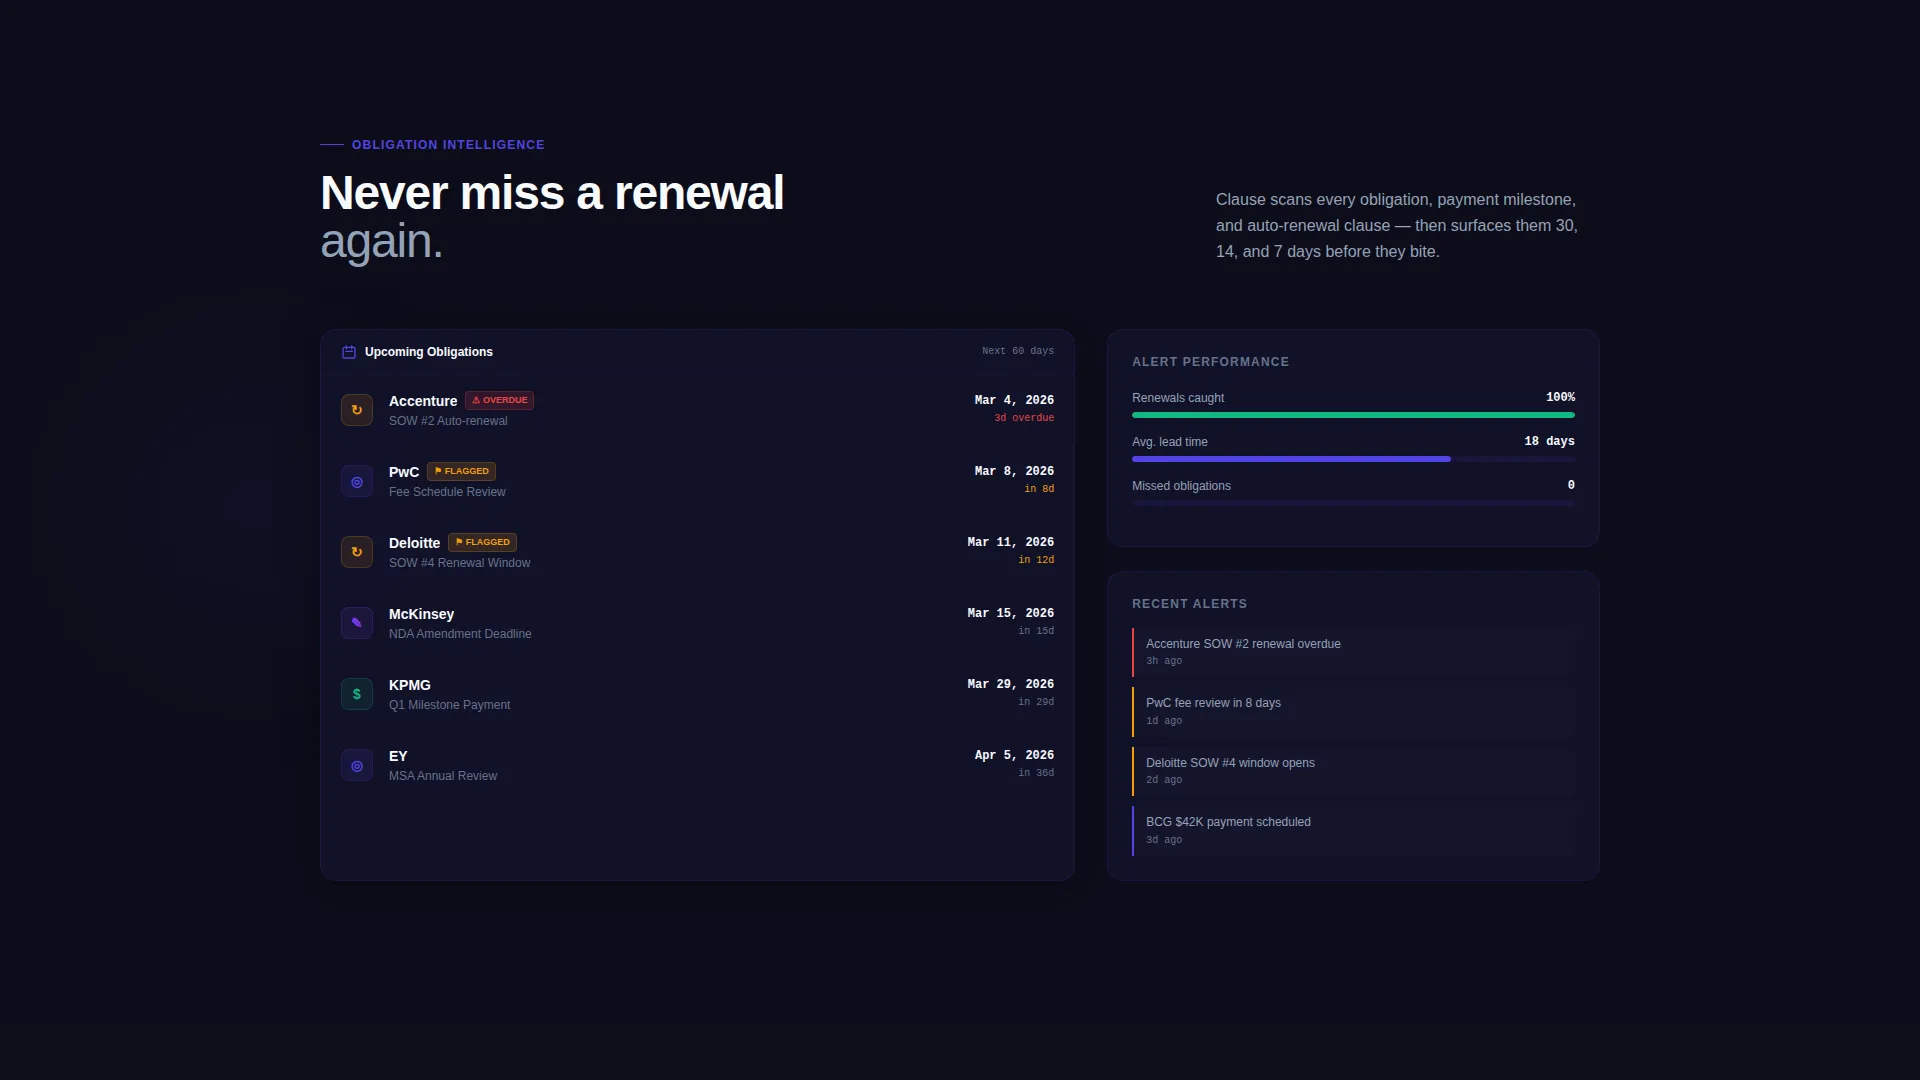Click the FLAGGED badge beside PwC

[x=461, y=471]
